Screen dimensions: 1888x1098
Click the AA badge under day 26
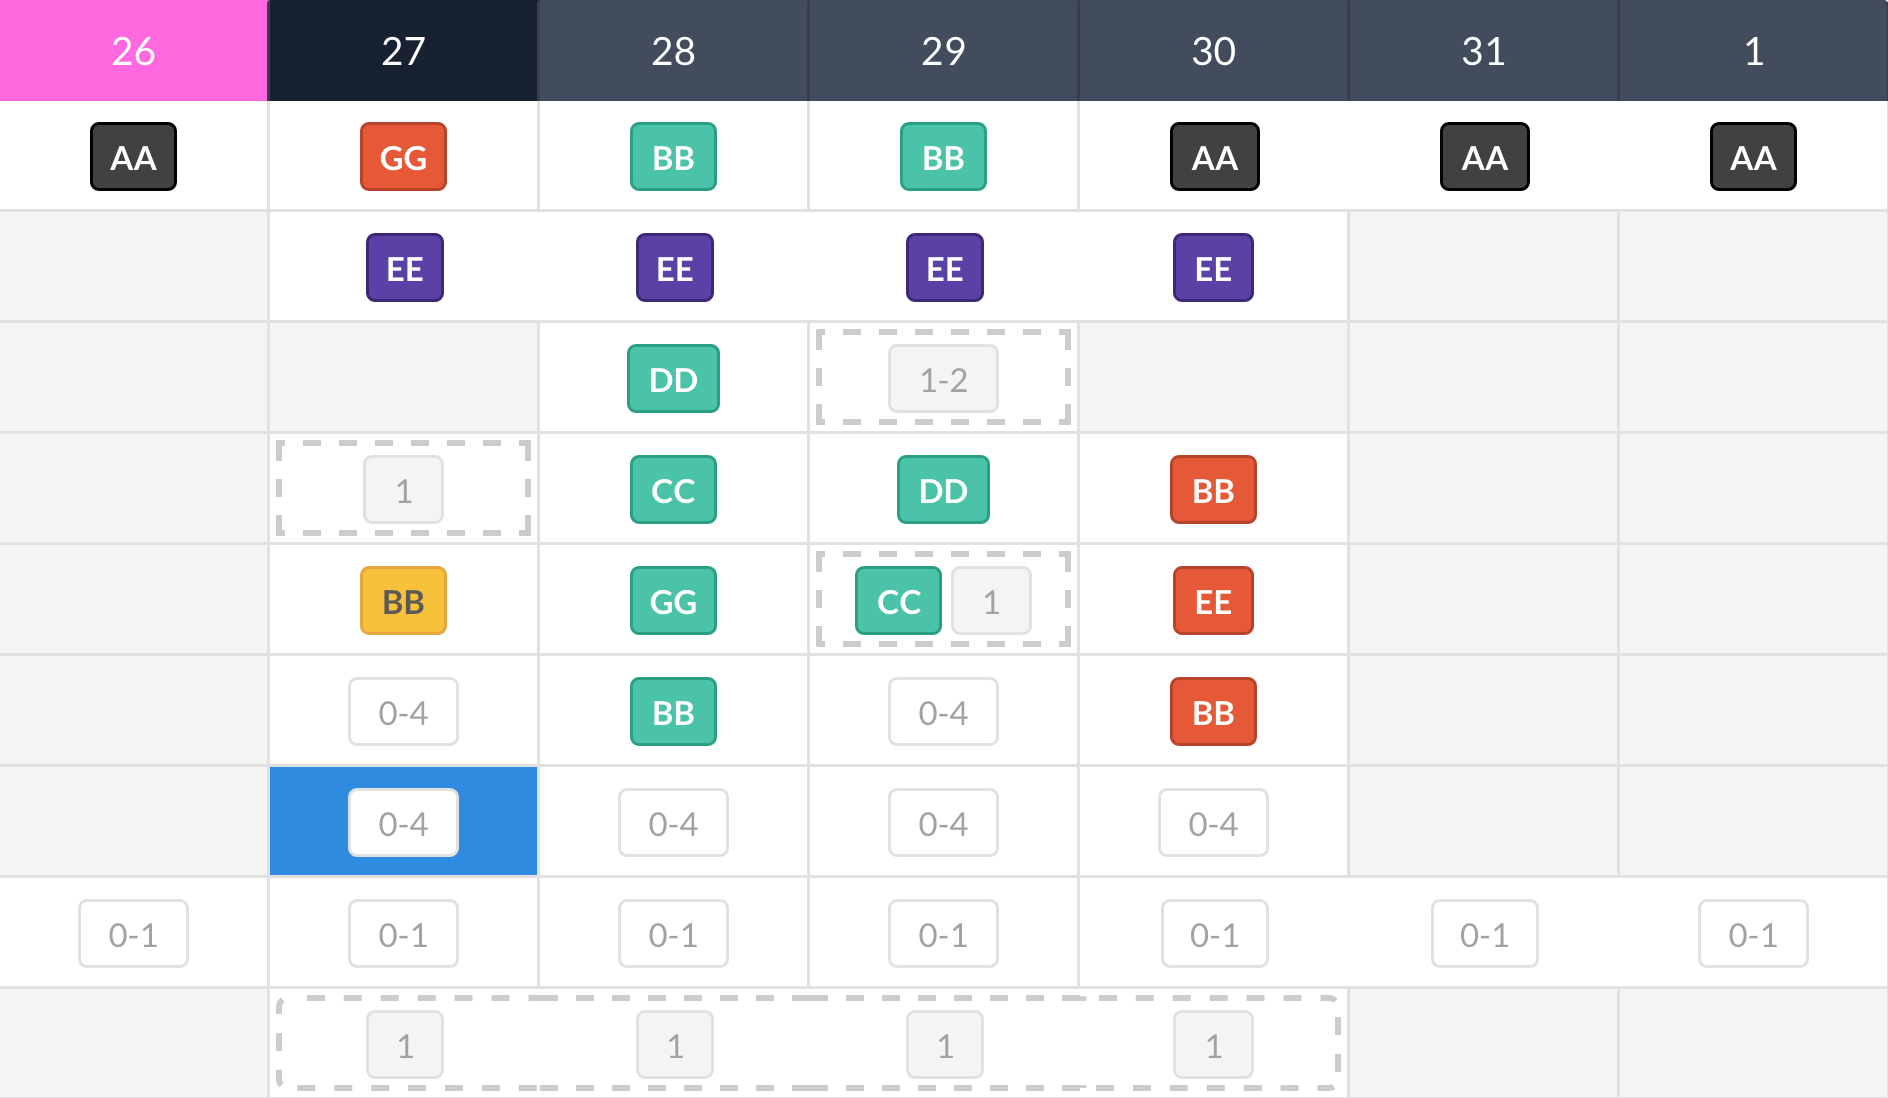(133, 157)
